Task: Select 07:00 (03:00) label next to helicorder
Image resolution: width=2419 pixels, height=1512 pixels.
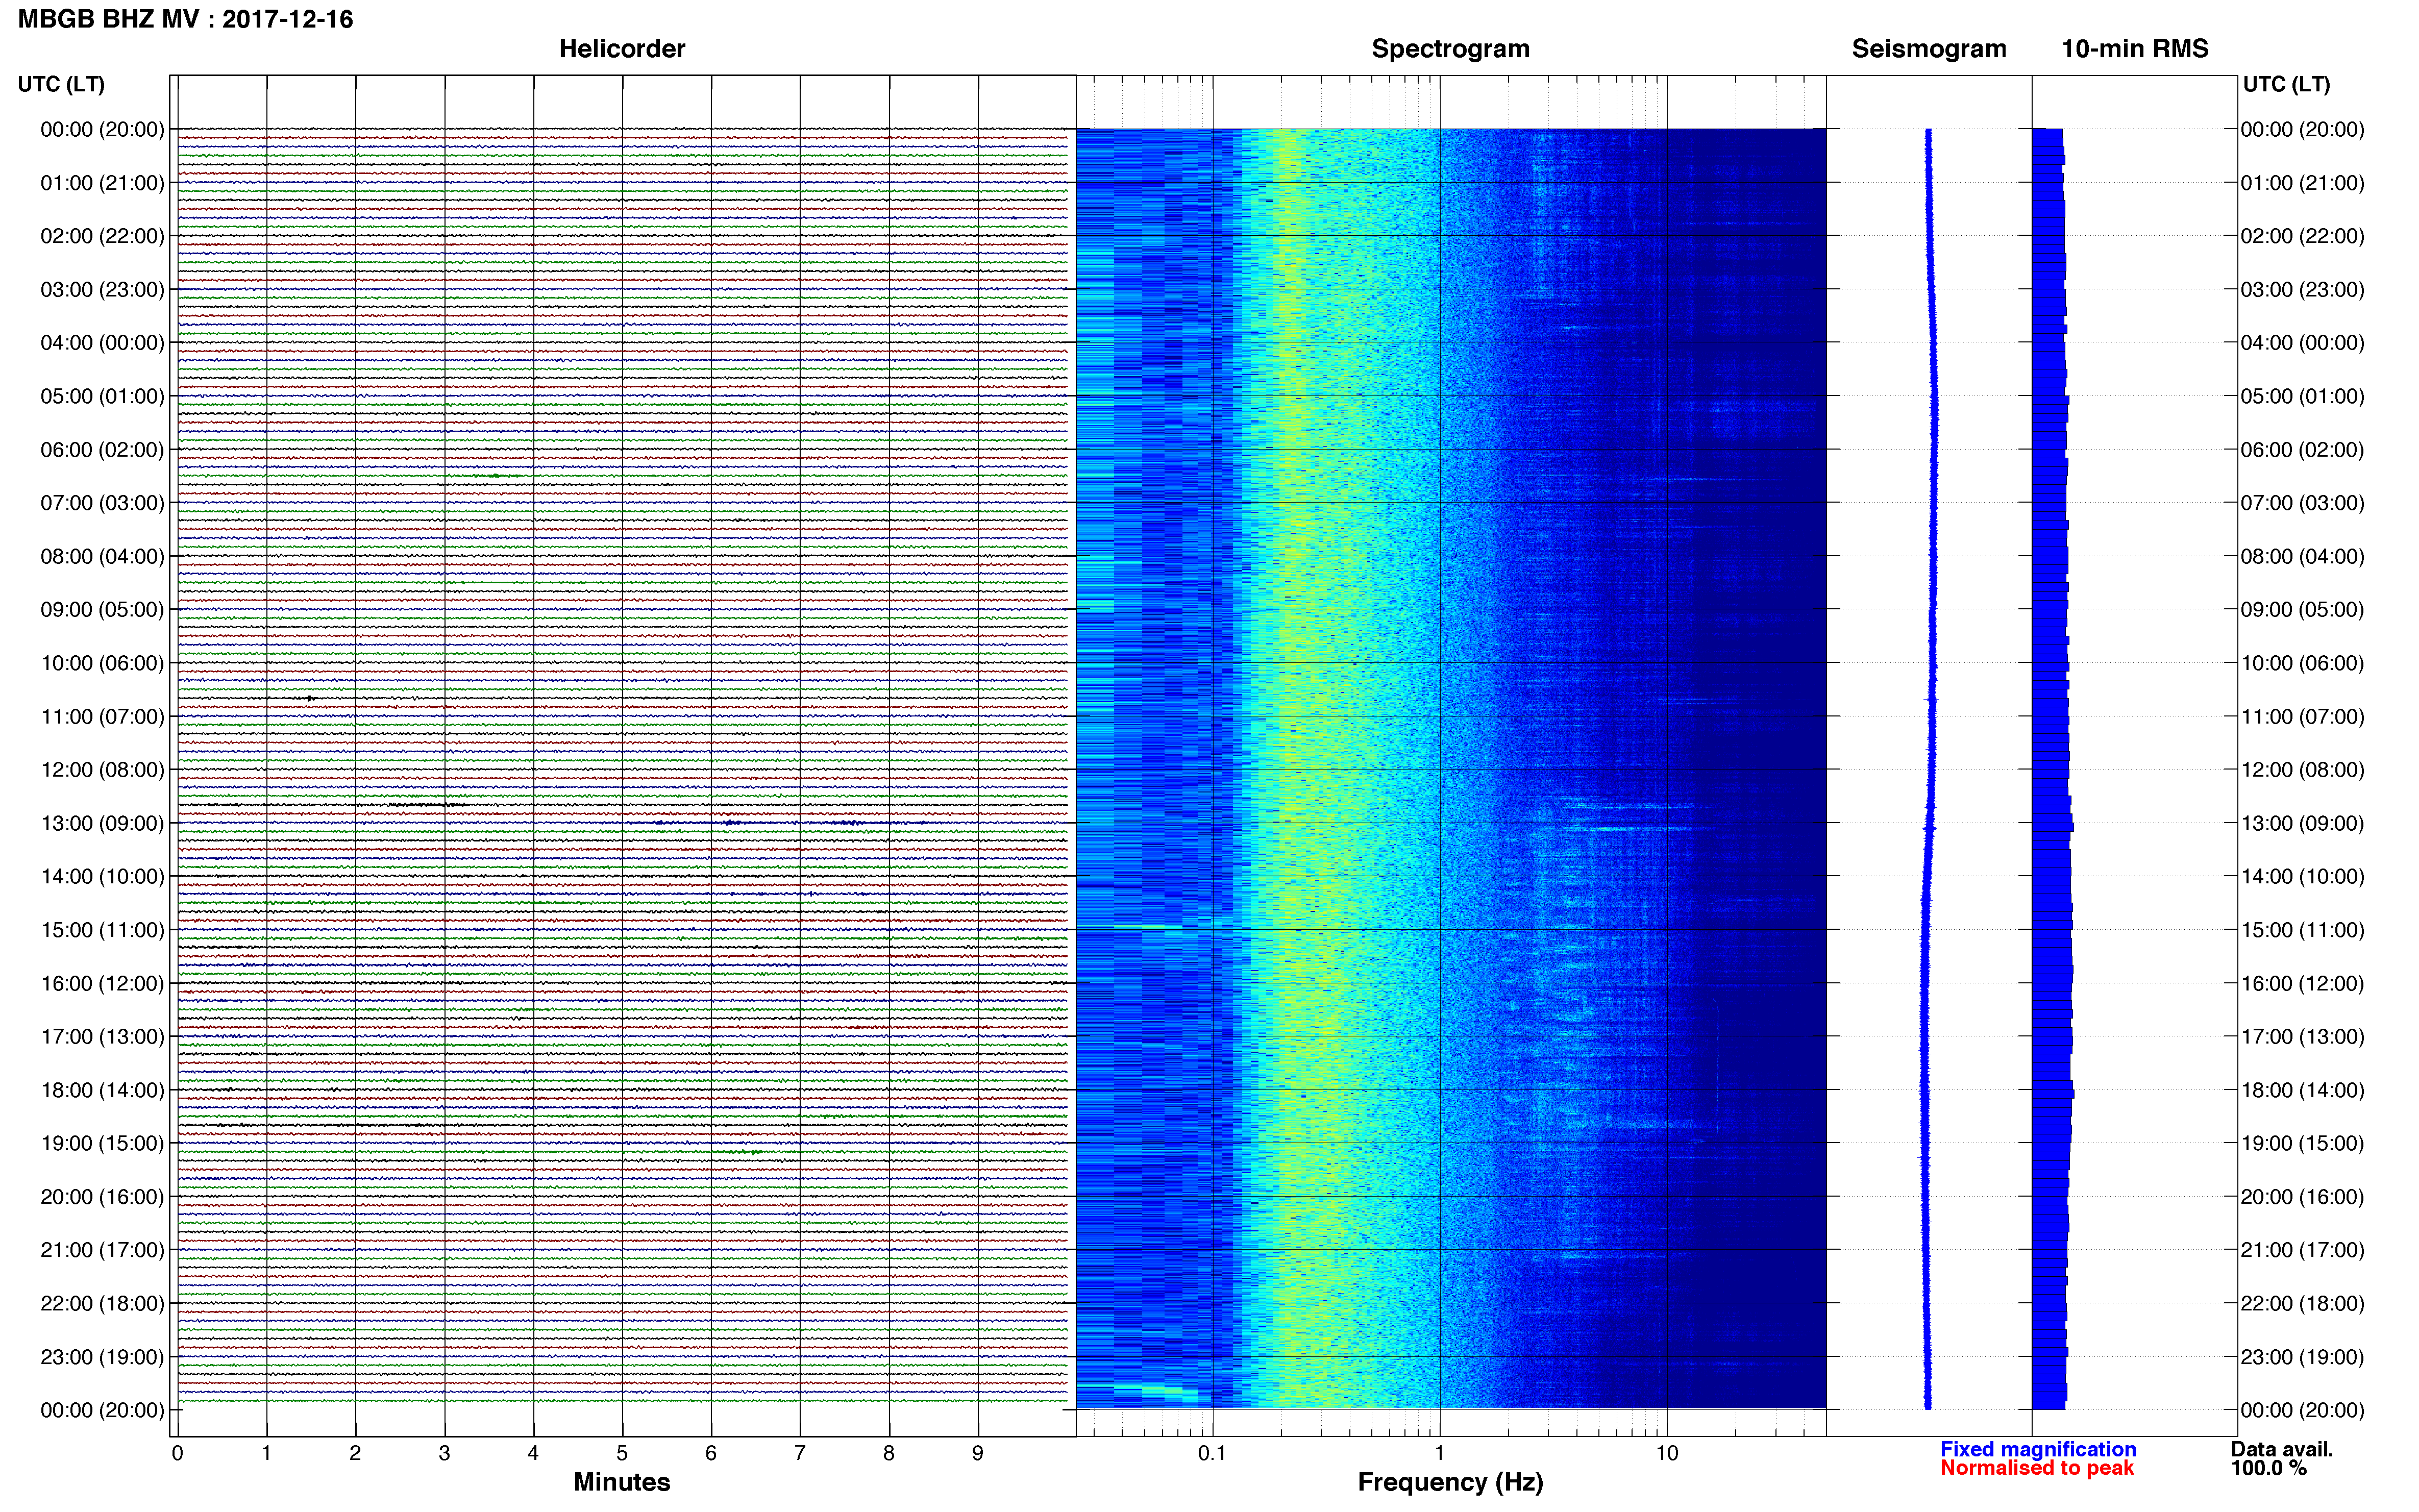Action: pos(102,503)
